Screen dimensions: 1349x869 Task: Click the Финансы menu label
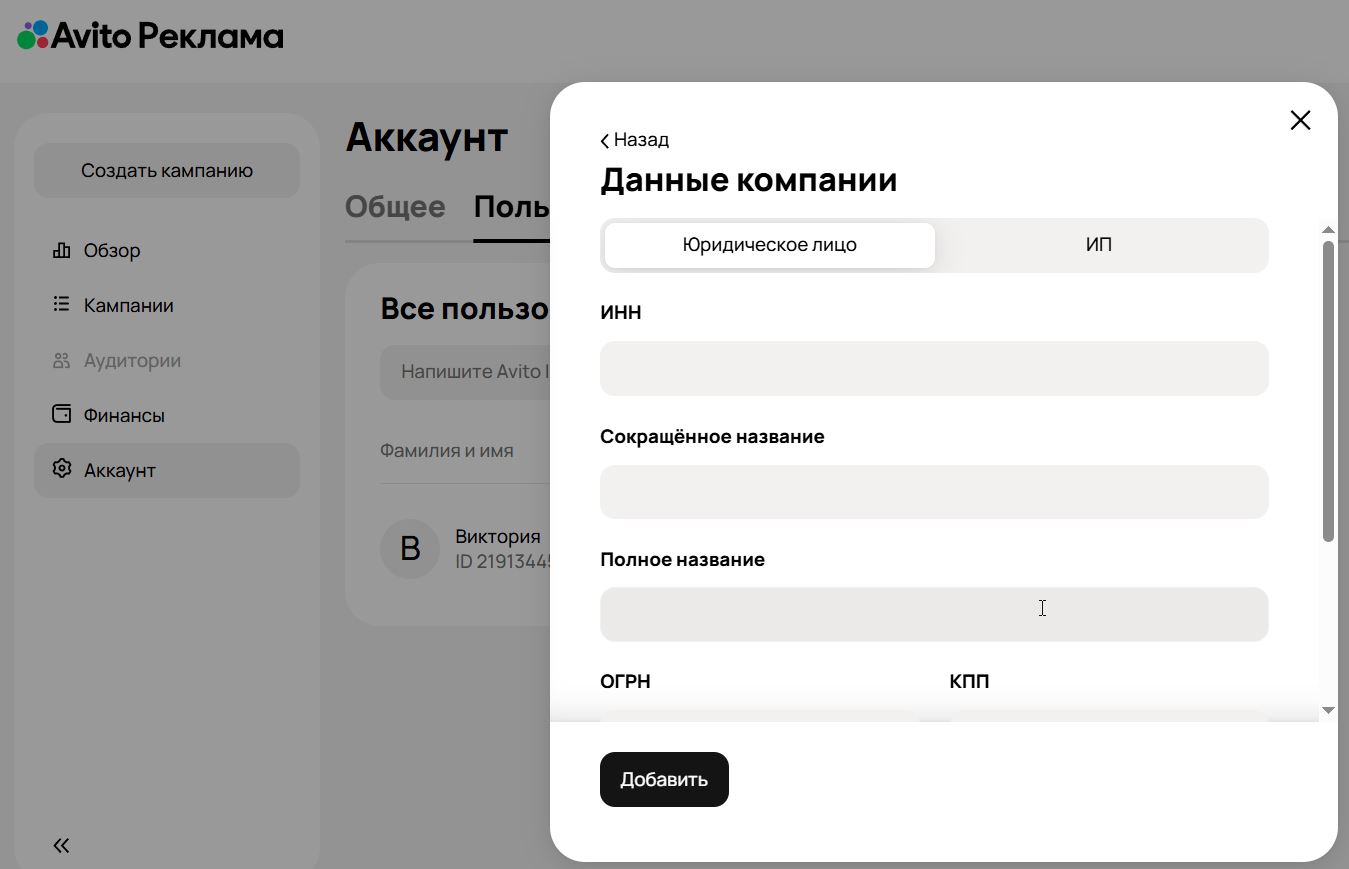(124, 416)
